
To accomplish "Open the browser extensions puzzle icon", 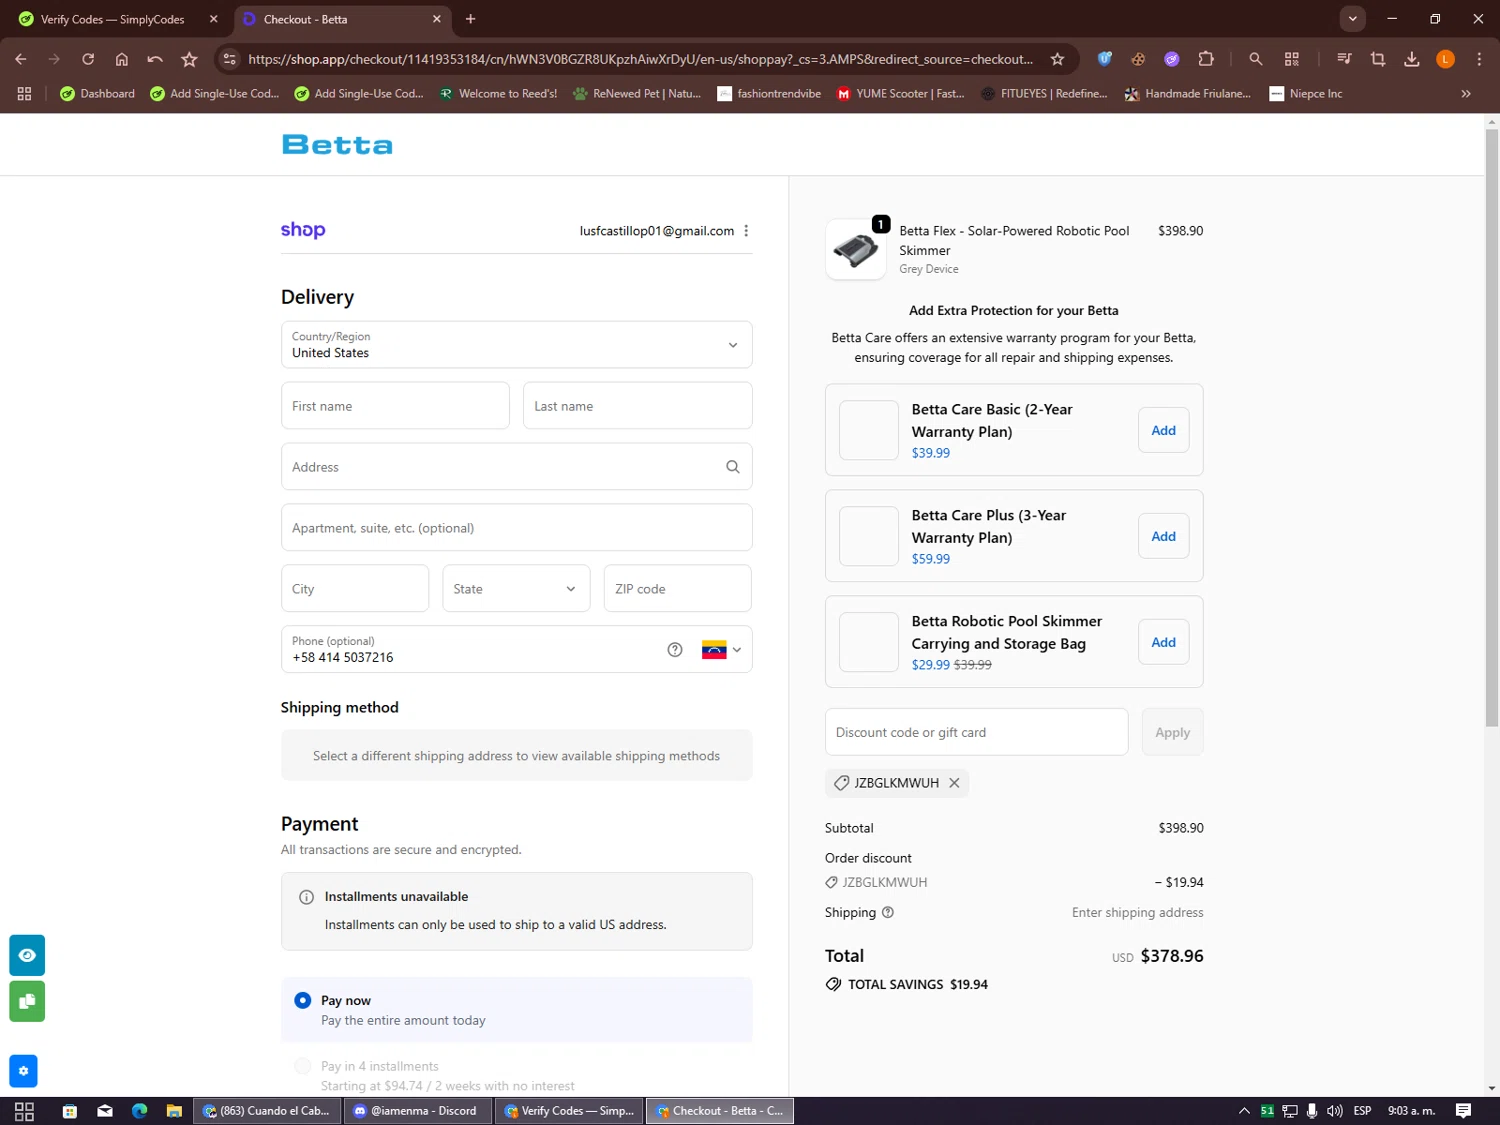I will point(1206,59).
